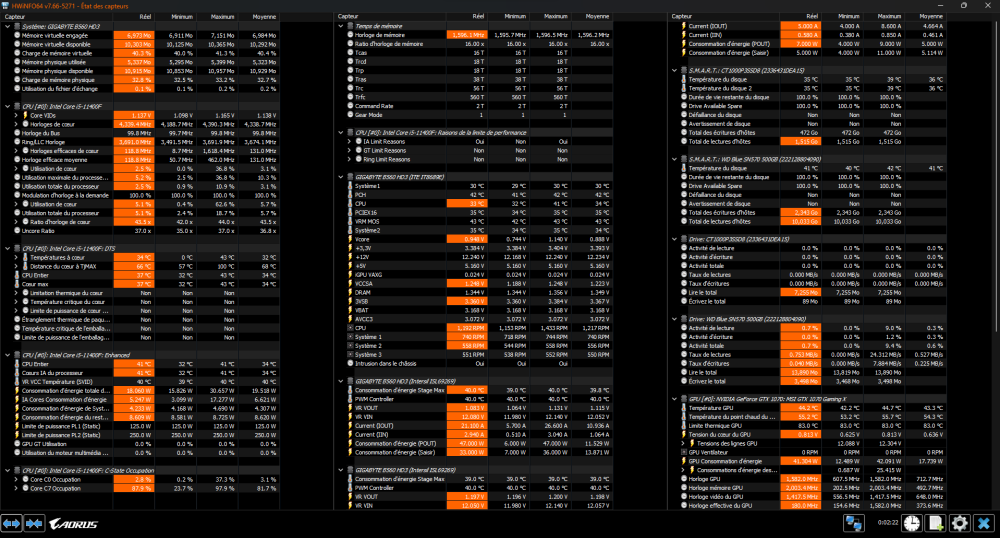Click the blue X close sensors icon
Screen dimensions: 1000x538
(x=984, y=523)
